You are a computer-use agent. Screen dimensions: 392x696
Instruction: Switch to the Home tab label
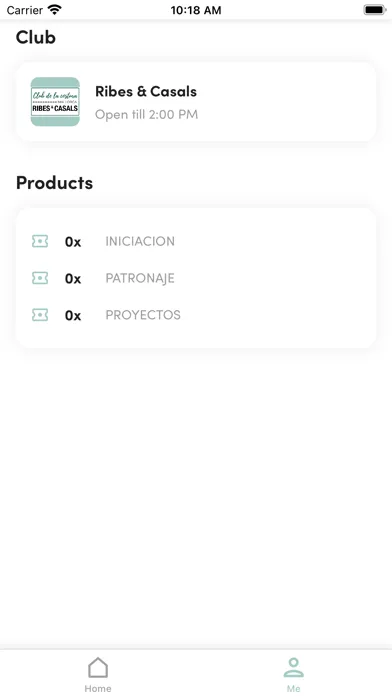pyautogui.click(x=98, y=688)
